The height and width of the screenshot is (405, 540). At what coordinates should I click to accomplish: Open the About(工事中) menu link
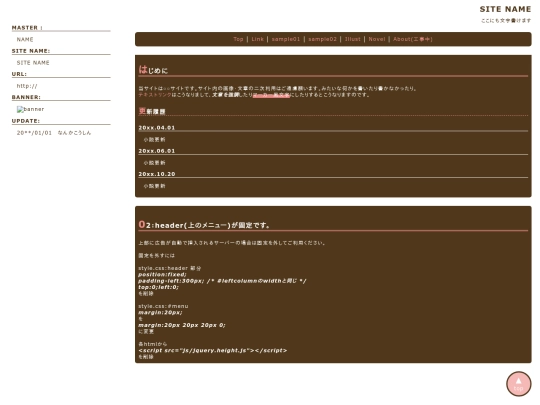click(413, 39)
